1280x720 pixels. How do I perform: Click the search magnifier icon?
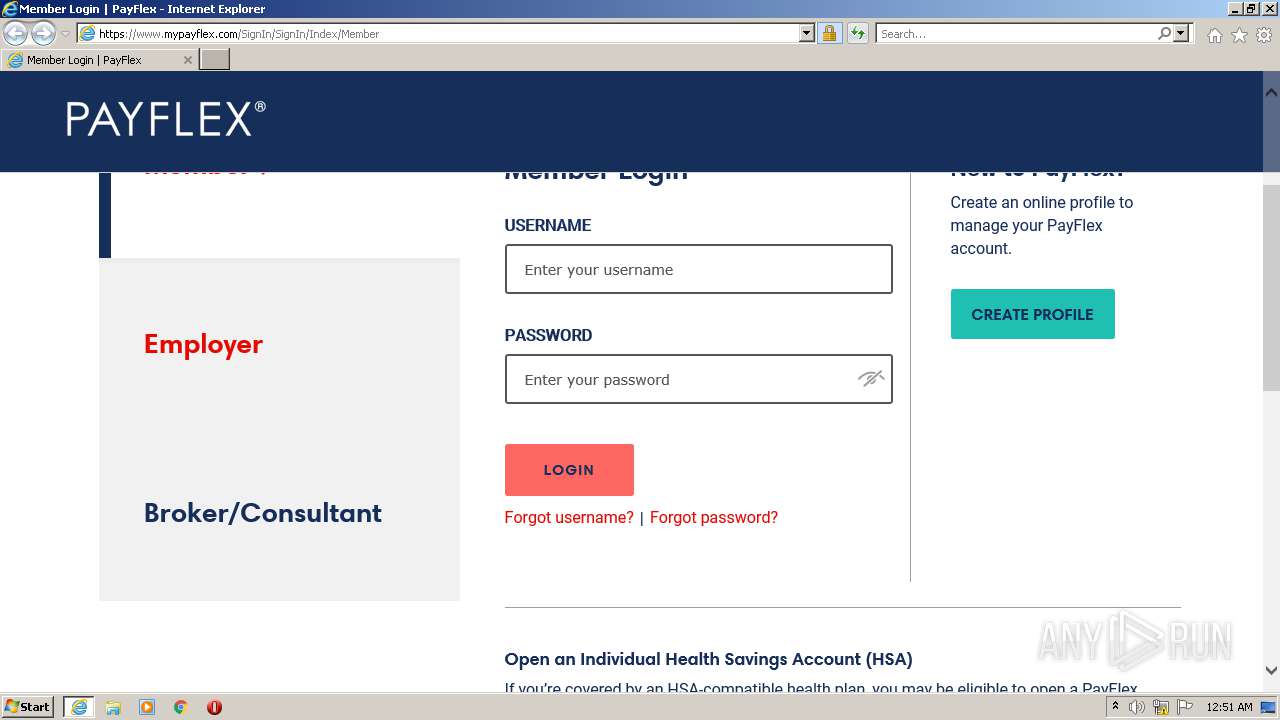pyautogui.click(x=1164, y=34)
